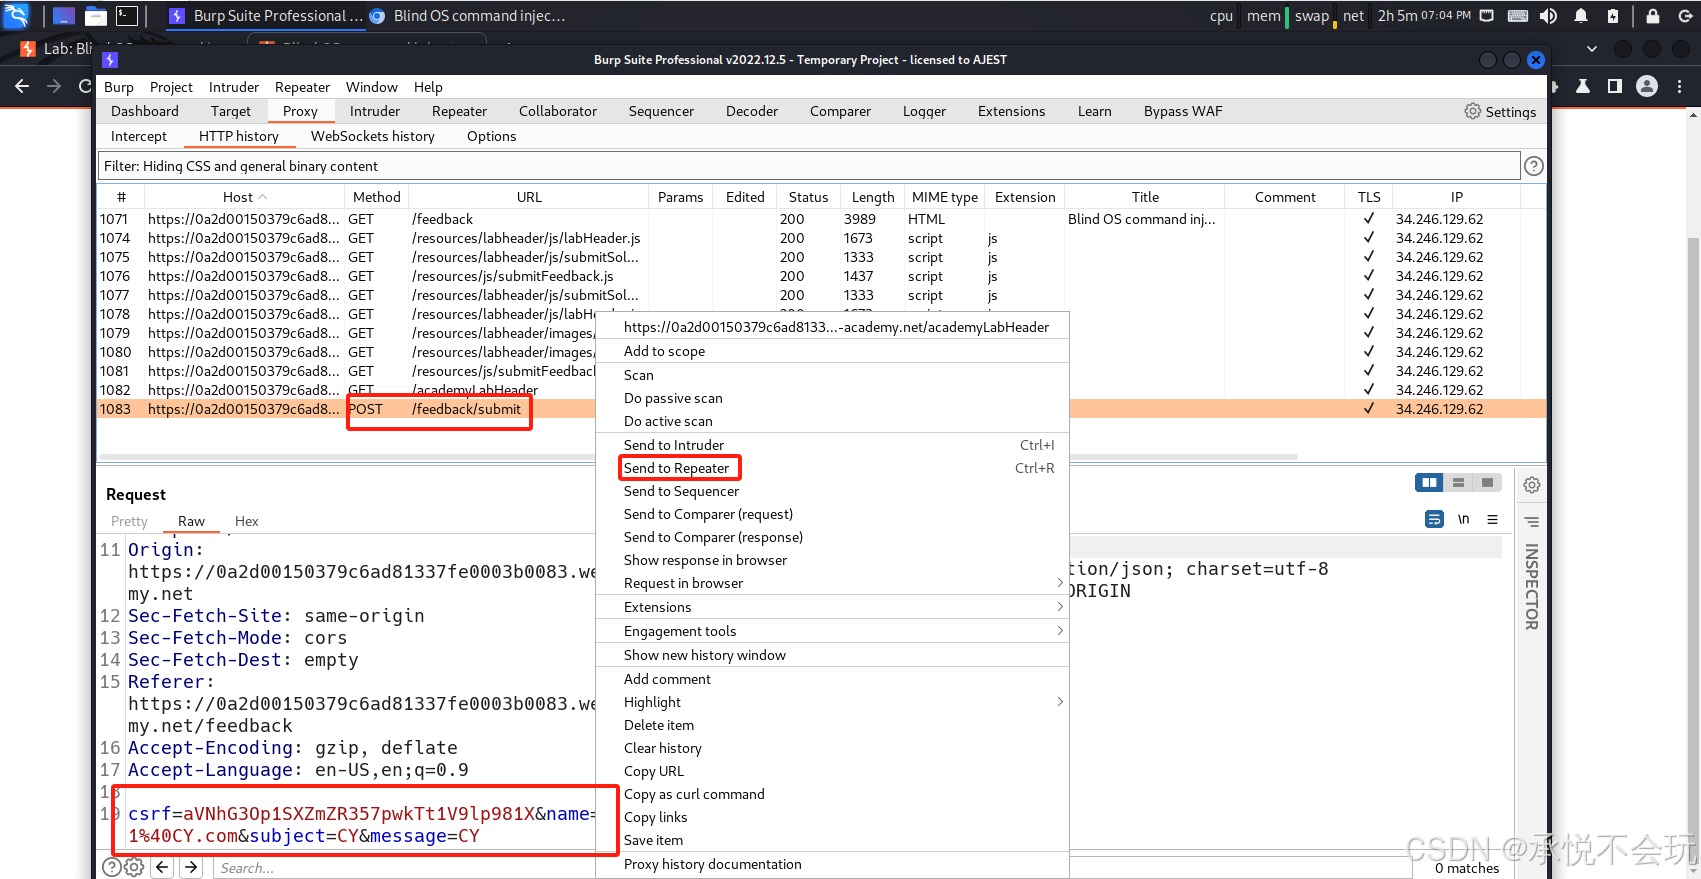Click the on-screen keyboard icon in panel

coord(1517,16)
